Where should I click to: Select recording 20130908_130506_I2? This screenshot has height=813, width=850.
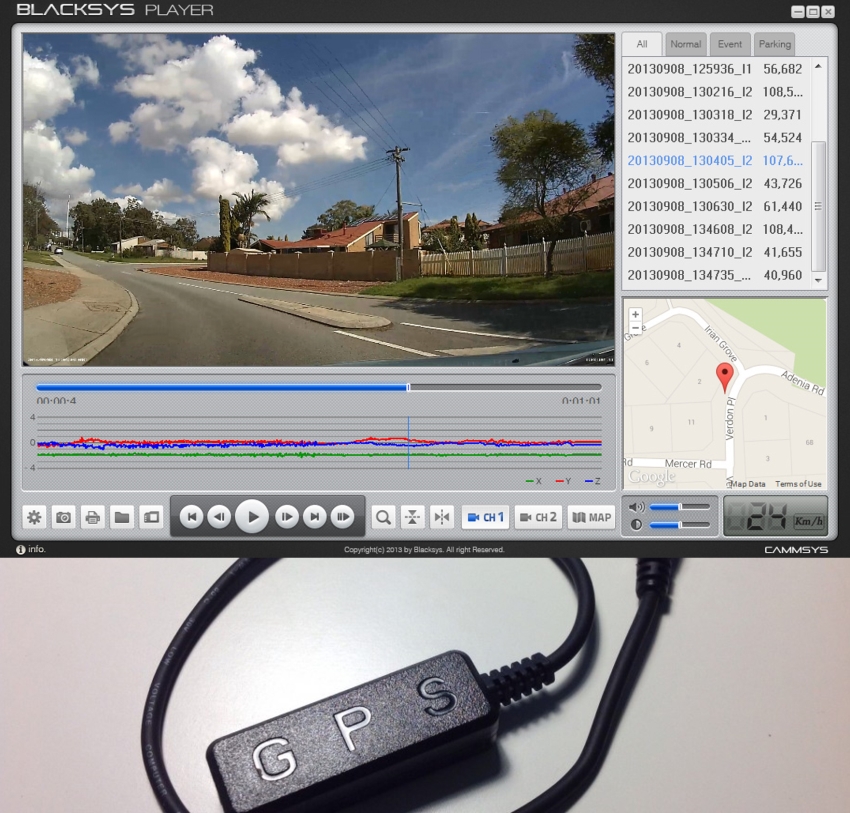pos(716,183)
